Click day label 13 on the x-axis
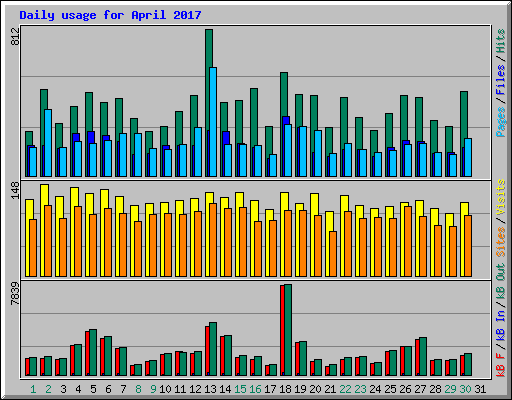This screenshot has height=400, width=512. coord(210,389)
